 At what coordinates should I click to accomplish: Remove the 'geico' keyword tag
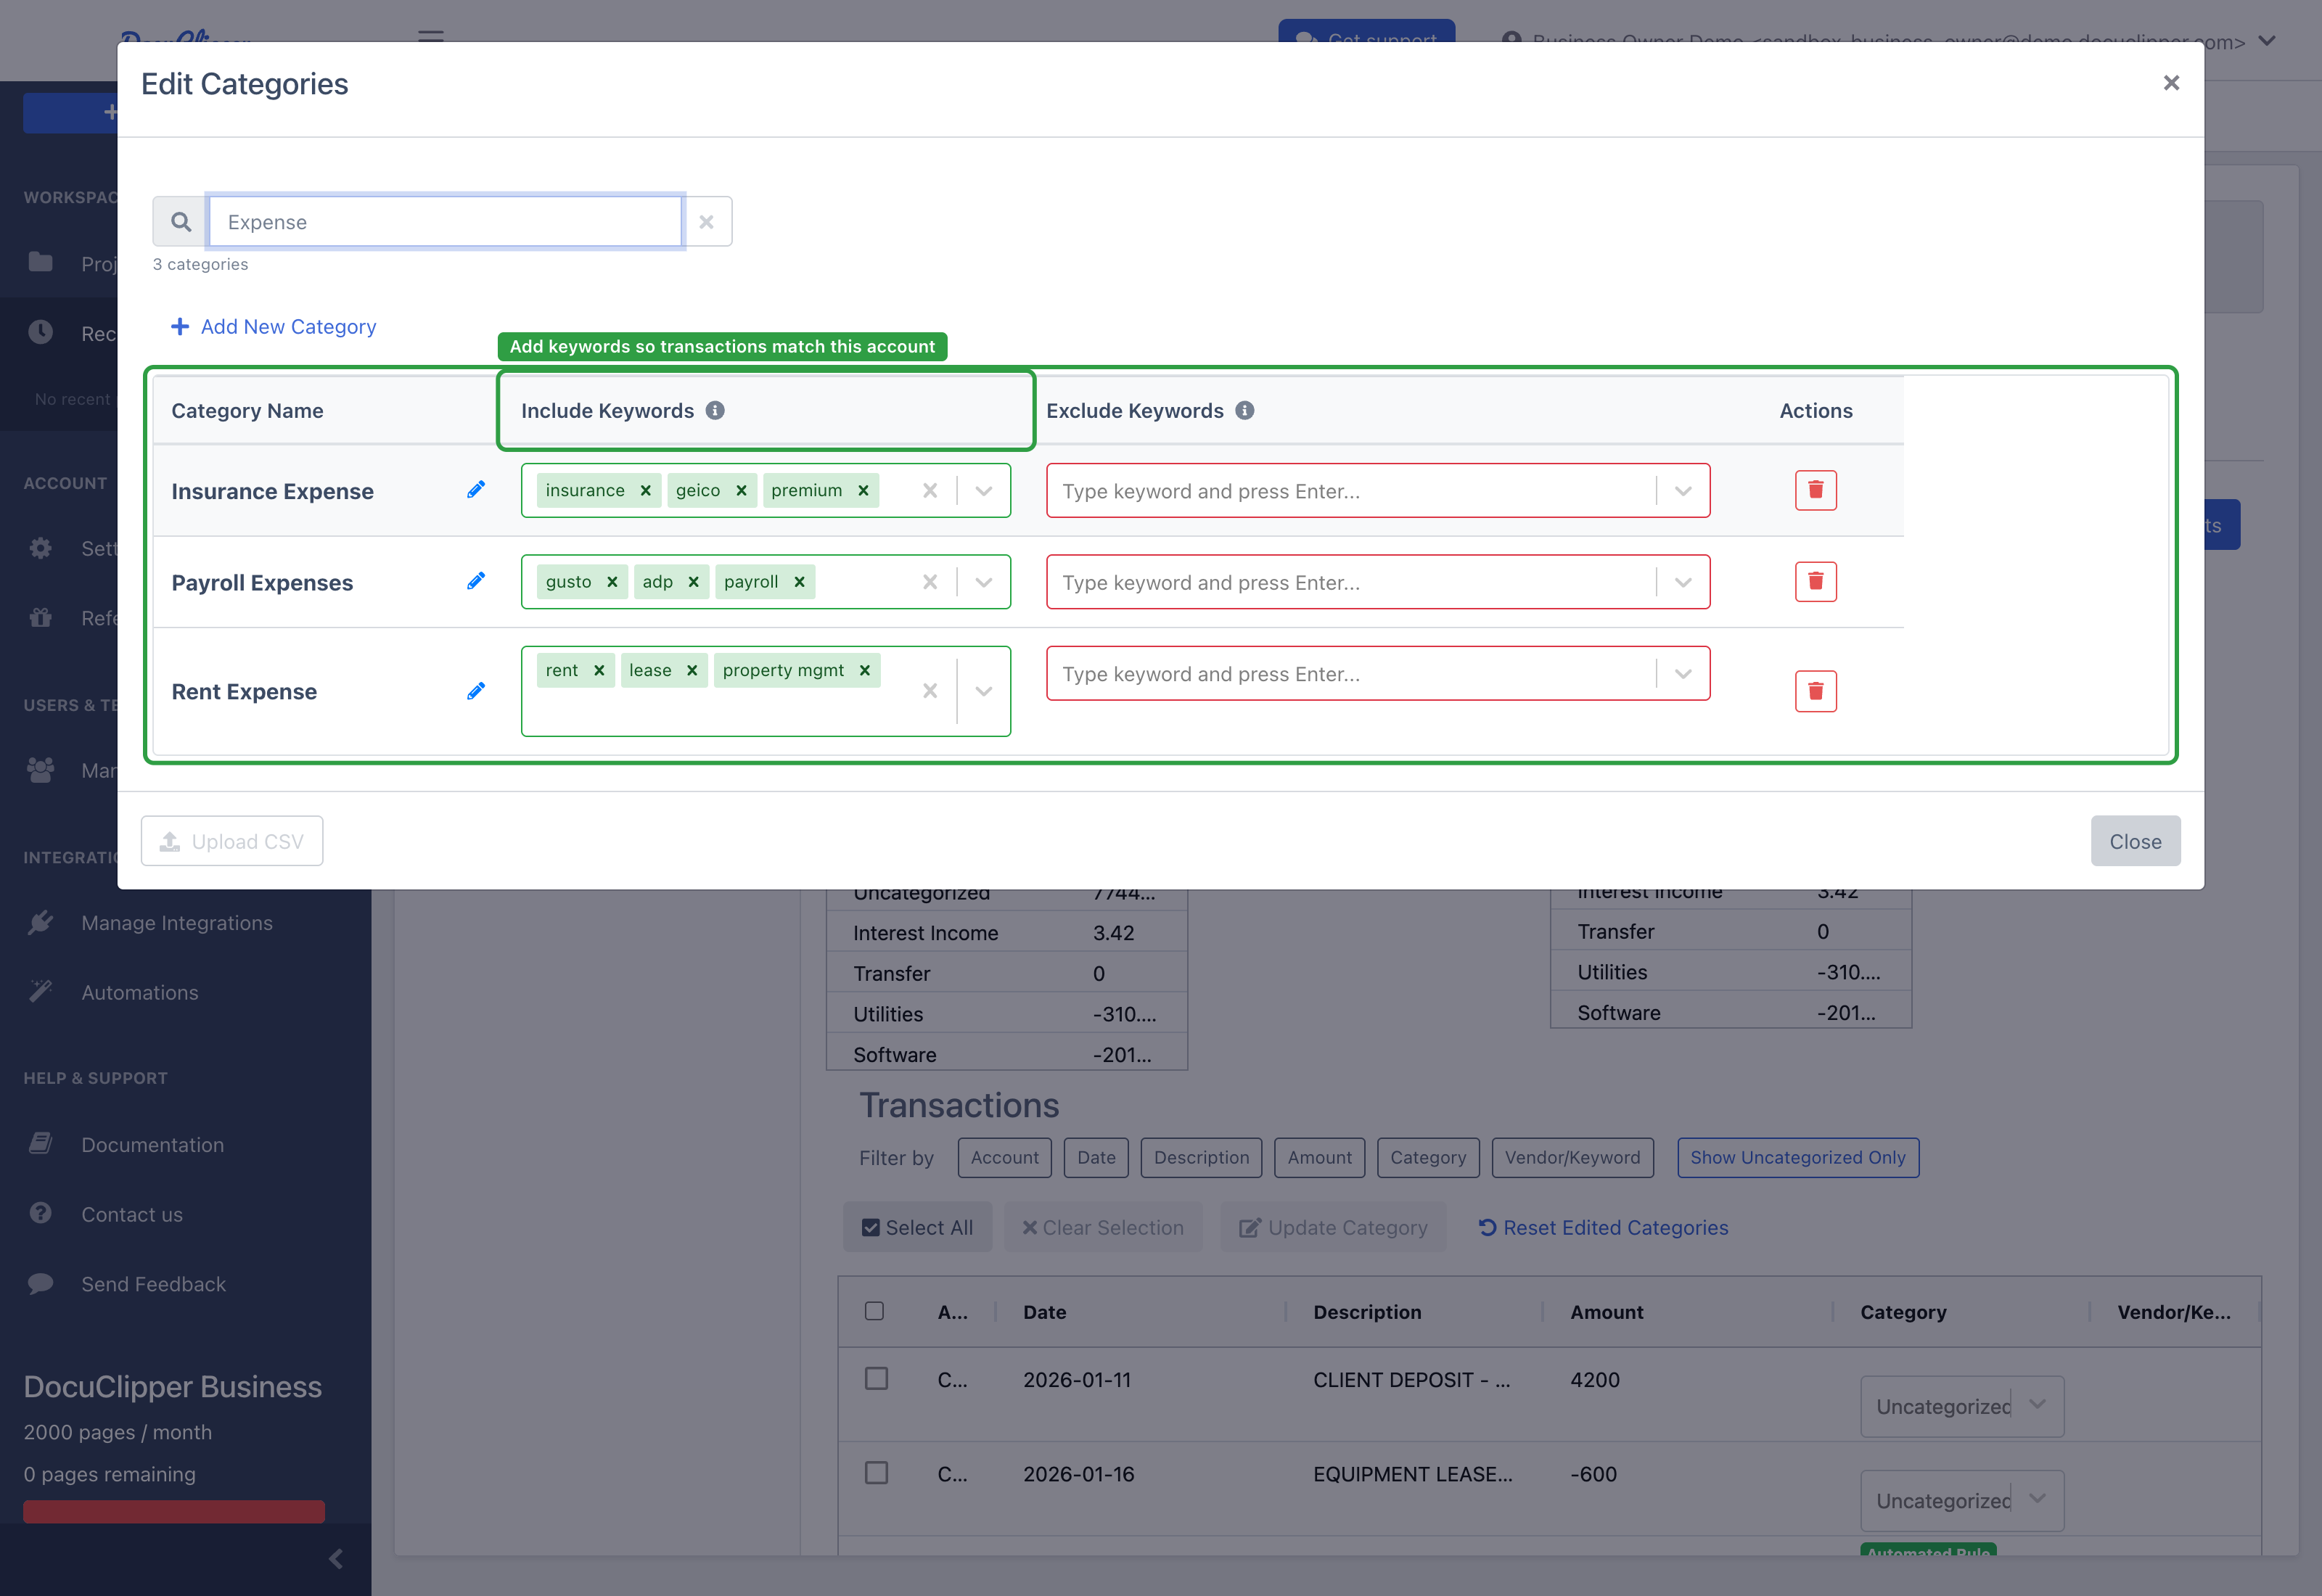[x=741, y=490]
